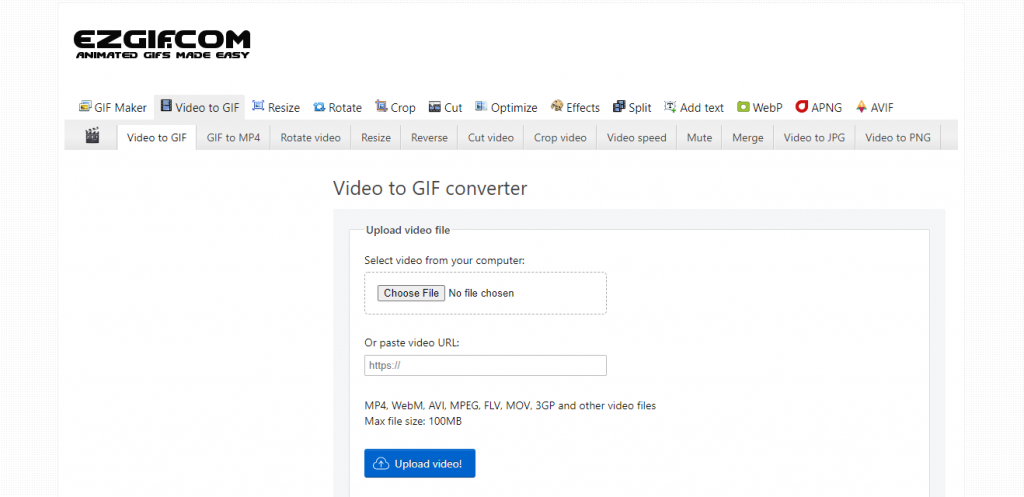This screenshot has width=1024, height=497.
Task: Switch to the Crop video tab
Action: click(x=560, y=138)
